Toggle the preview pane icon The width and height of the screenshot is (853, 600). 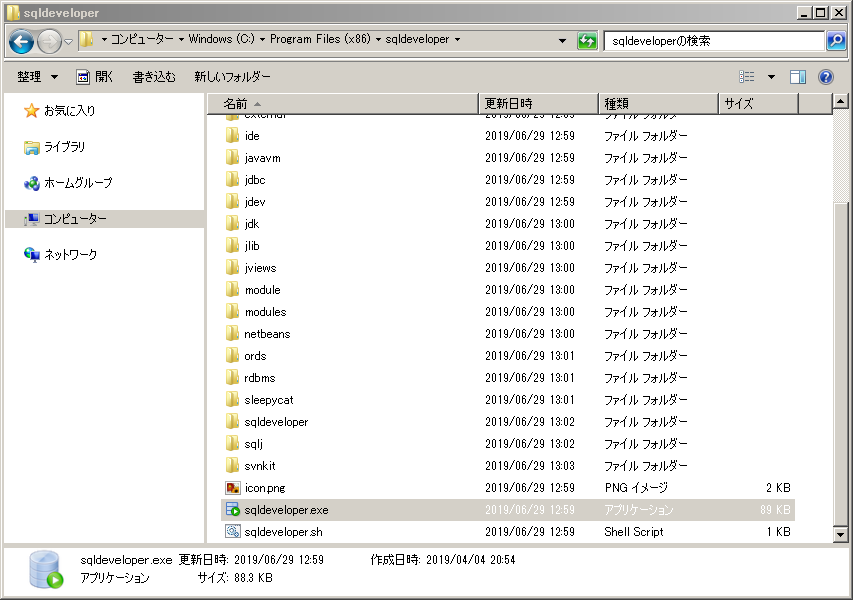click(797, 76)
